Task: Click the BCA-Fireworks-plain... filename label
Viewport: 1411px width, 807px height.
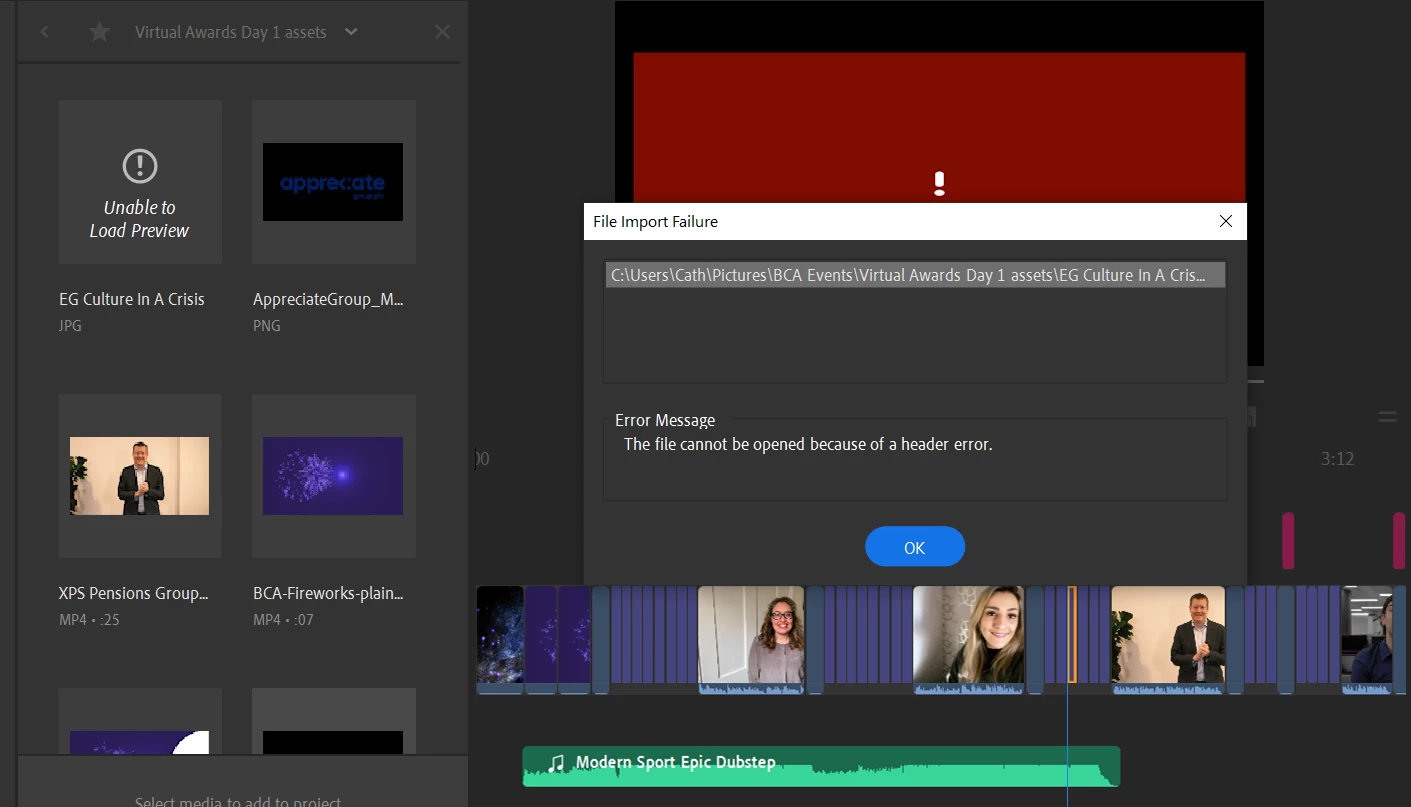Action: coord(328,593)
